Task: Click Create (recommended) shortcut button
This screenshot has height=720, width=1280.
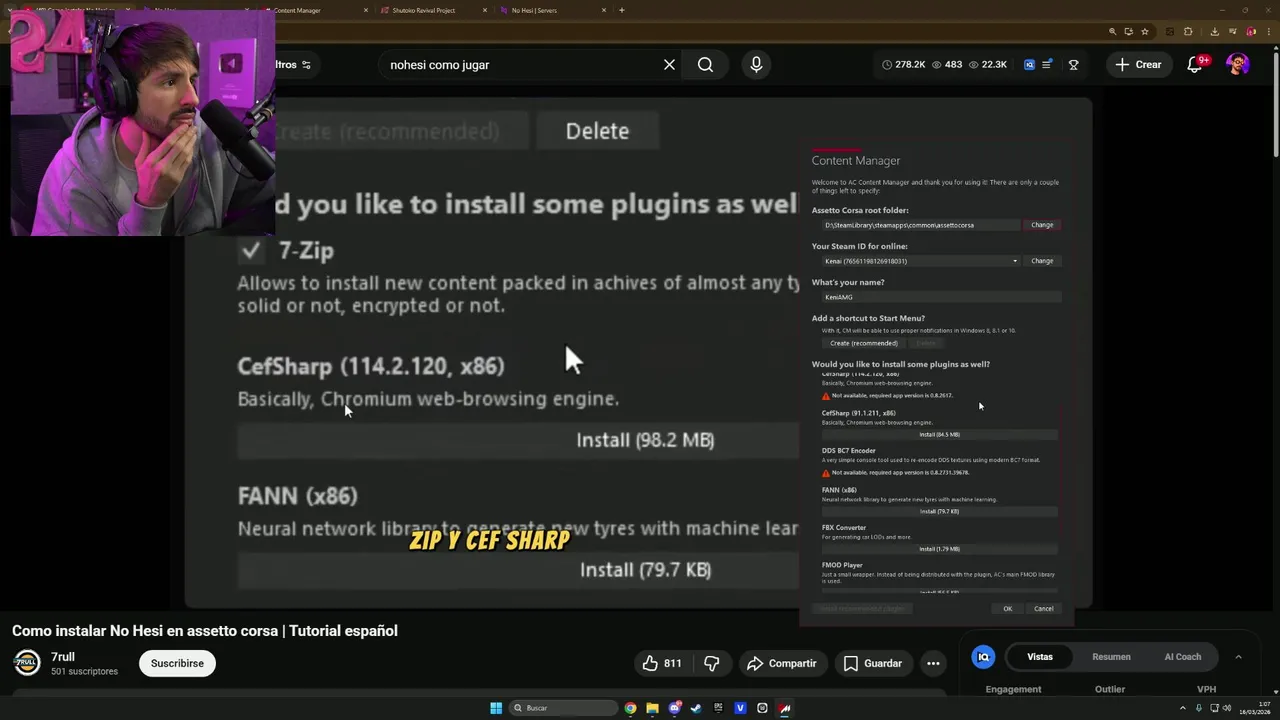Action: tap(864, 343)
